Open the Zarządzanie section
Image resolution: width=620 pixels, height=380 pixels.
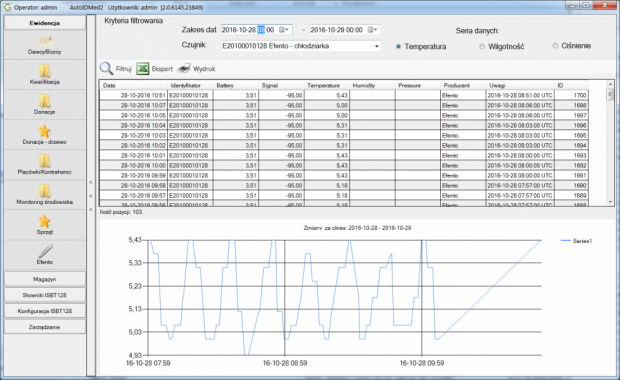tap(45, 327)
